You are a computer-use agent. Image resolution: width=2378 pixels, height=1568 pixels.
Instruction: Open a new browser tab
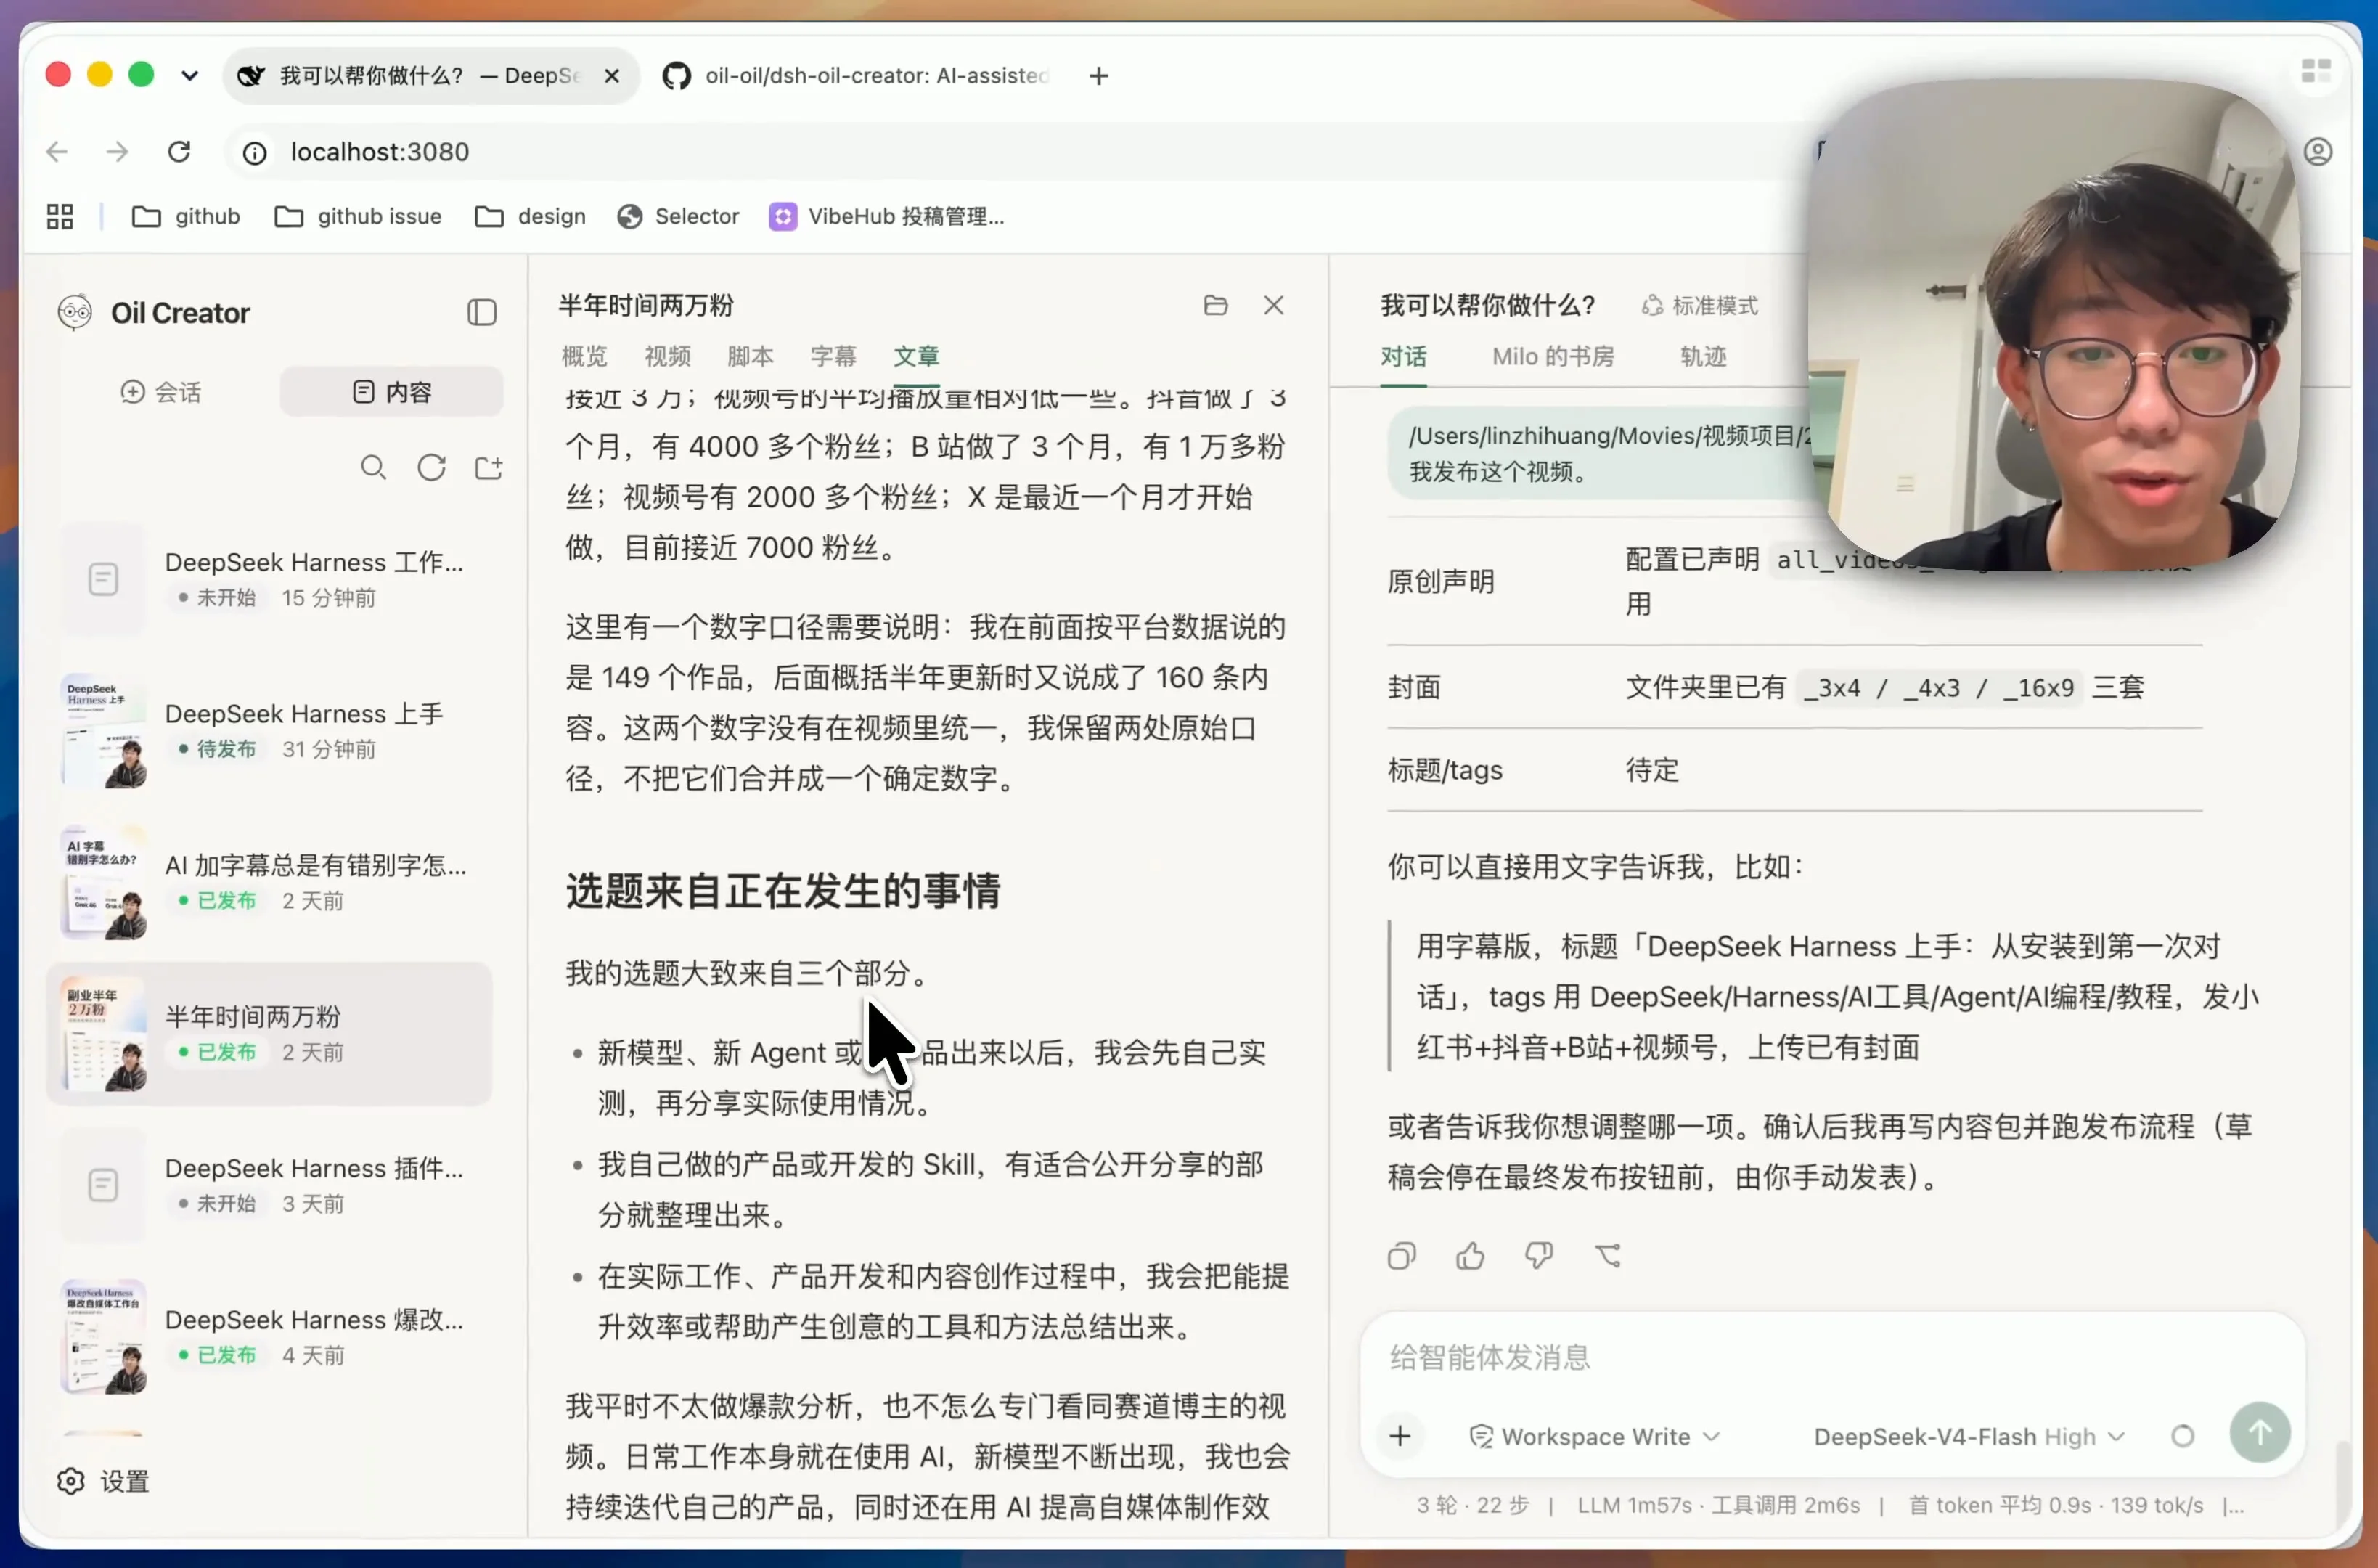point(1098,76)
